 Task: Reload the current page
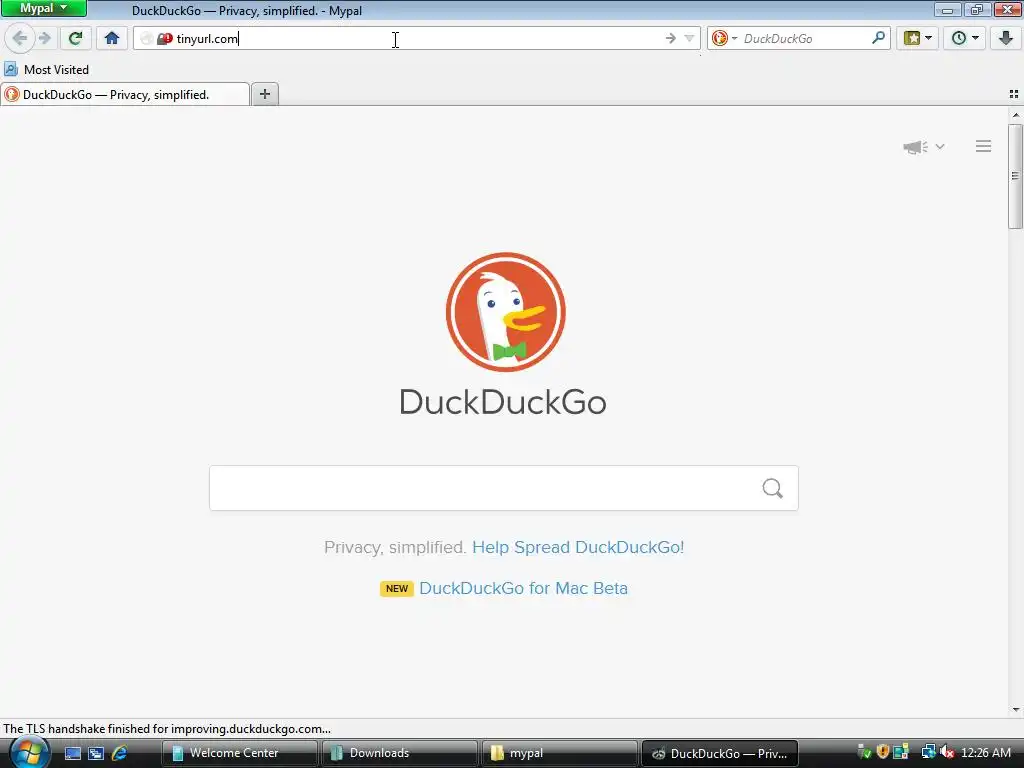click(x=75, y=38)
